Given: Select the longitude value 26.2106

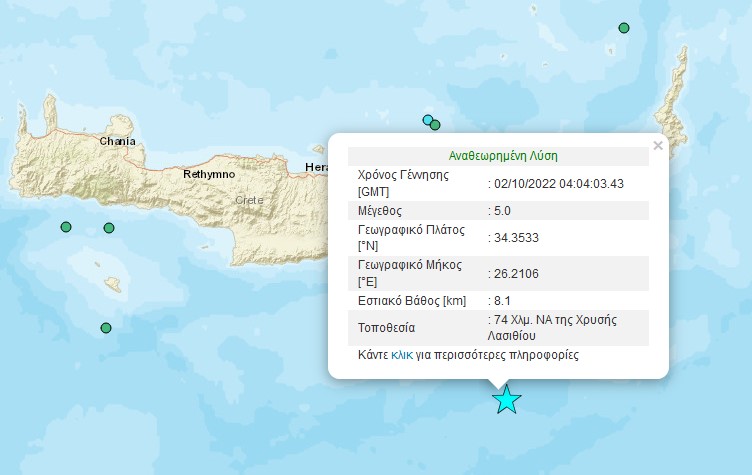Looking at the screenshot, I should [517, 273].
